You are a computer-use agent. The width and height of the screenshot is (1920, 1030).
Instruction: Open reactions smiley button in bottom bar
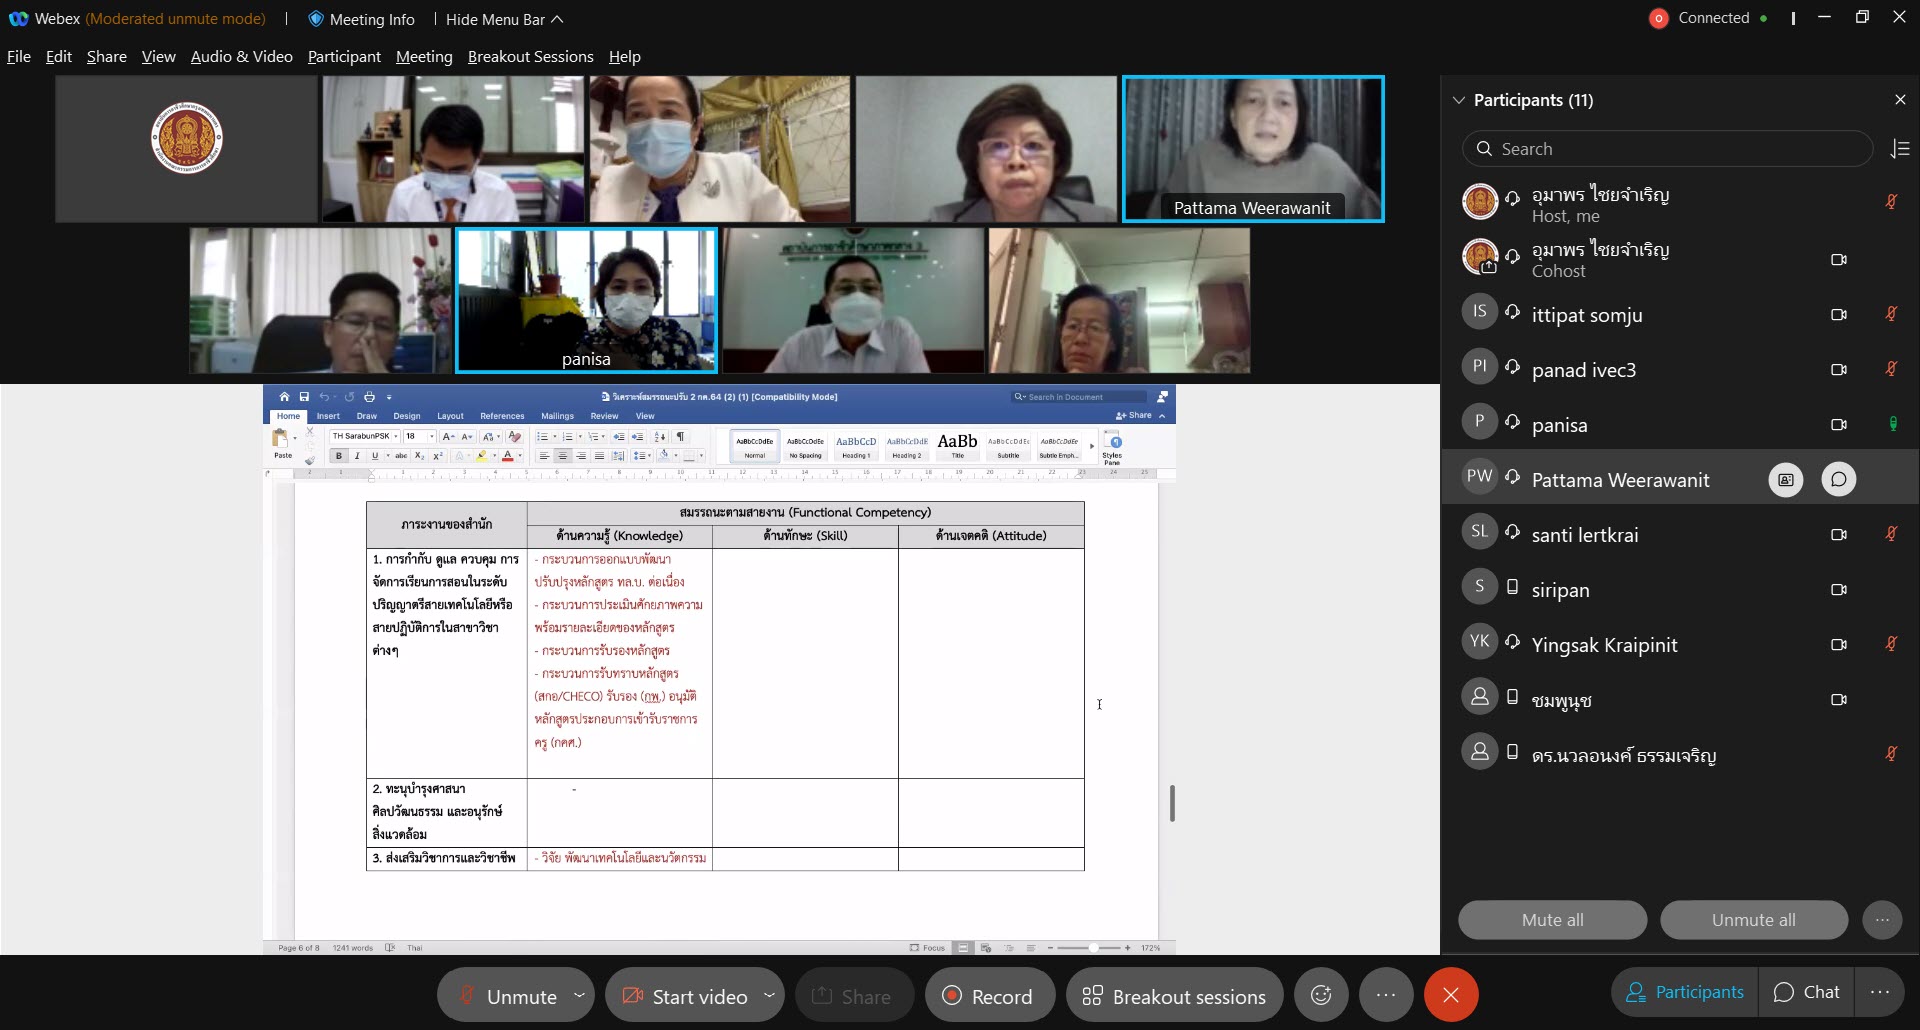pyautogui.click(x=1321, y=995)
